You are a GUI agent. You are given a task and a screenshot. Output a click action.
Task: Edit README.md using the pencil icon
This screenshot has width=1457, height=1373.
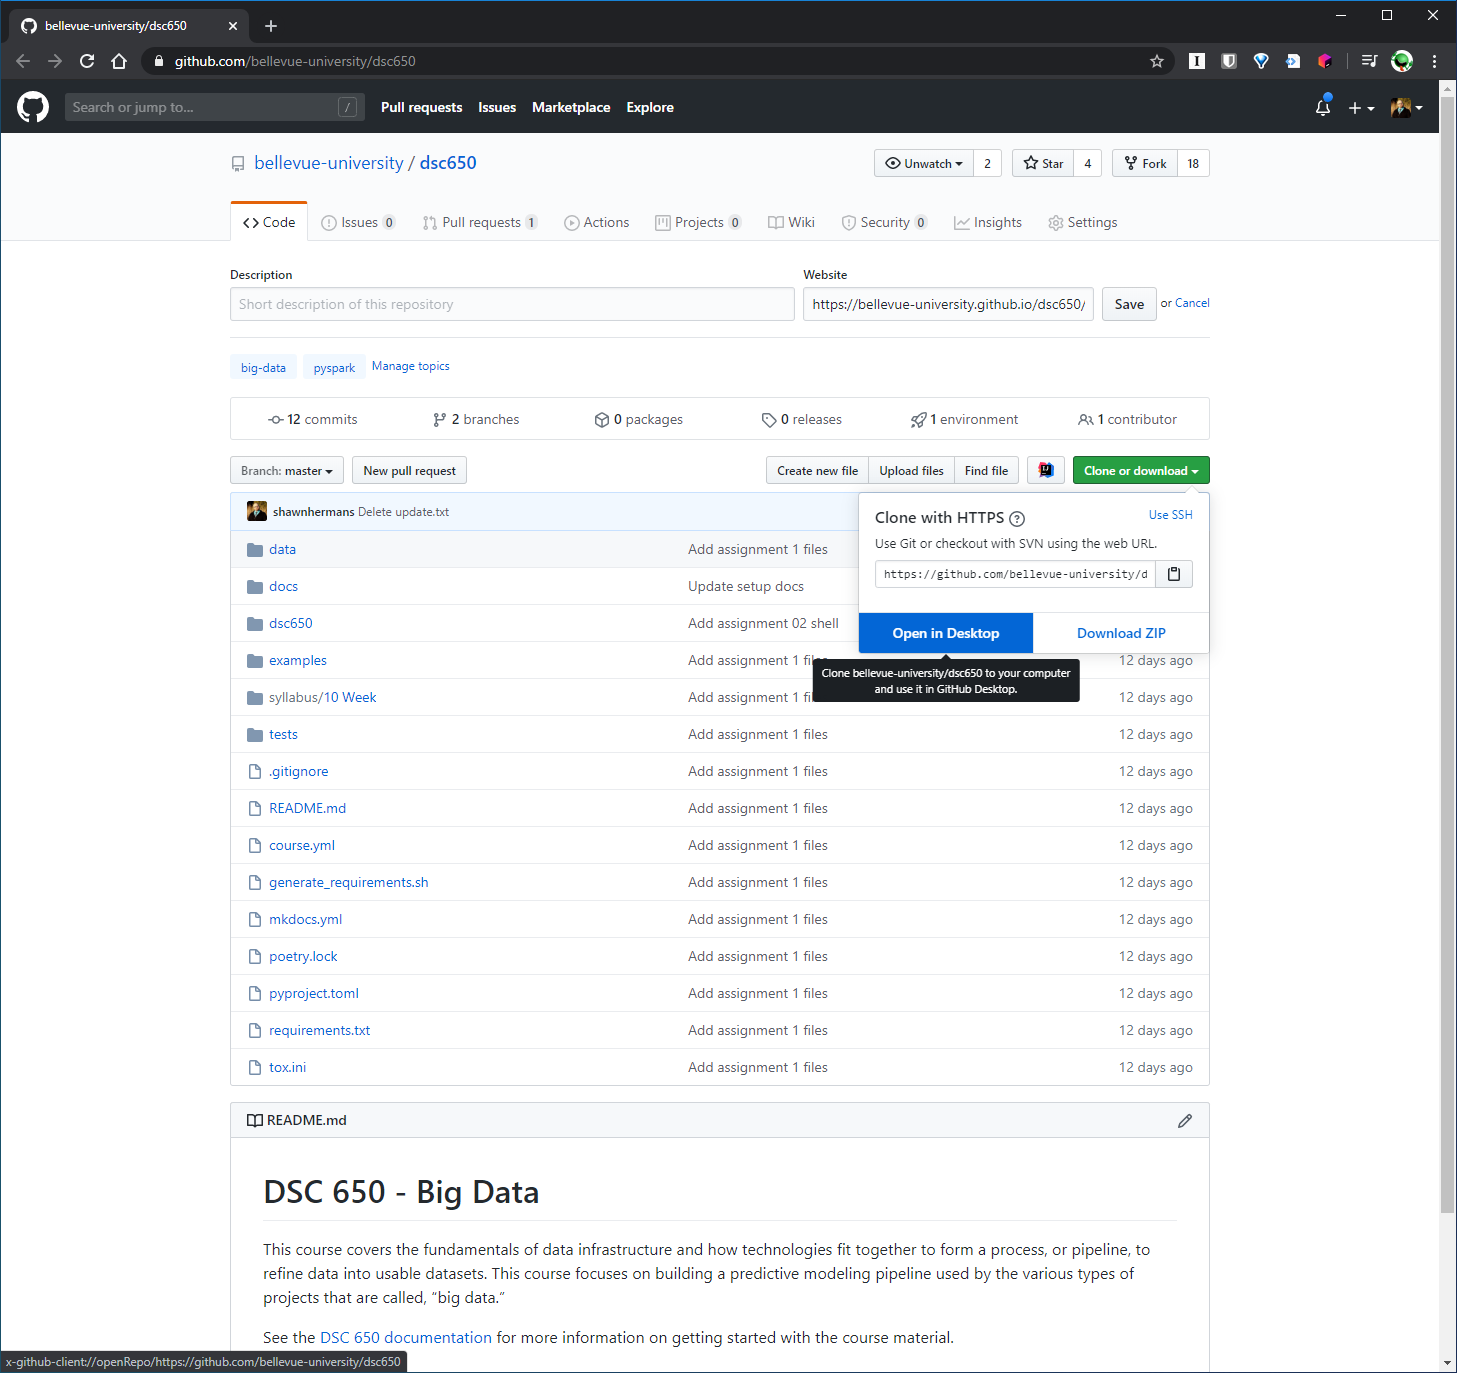[1185, 1120]
